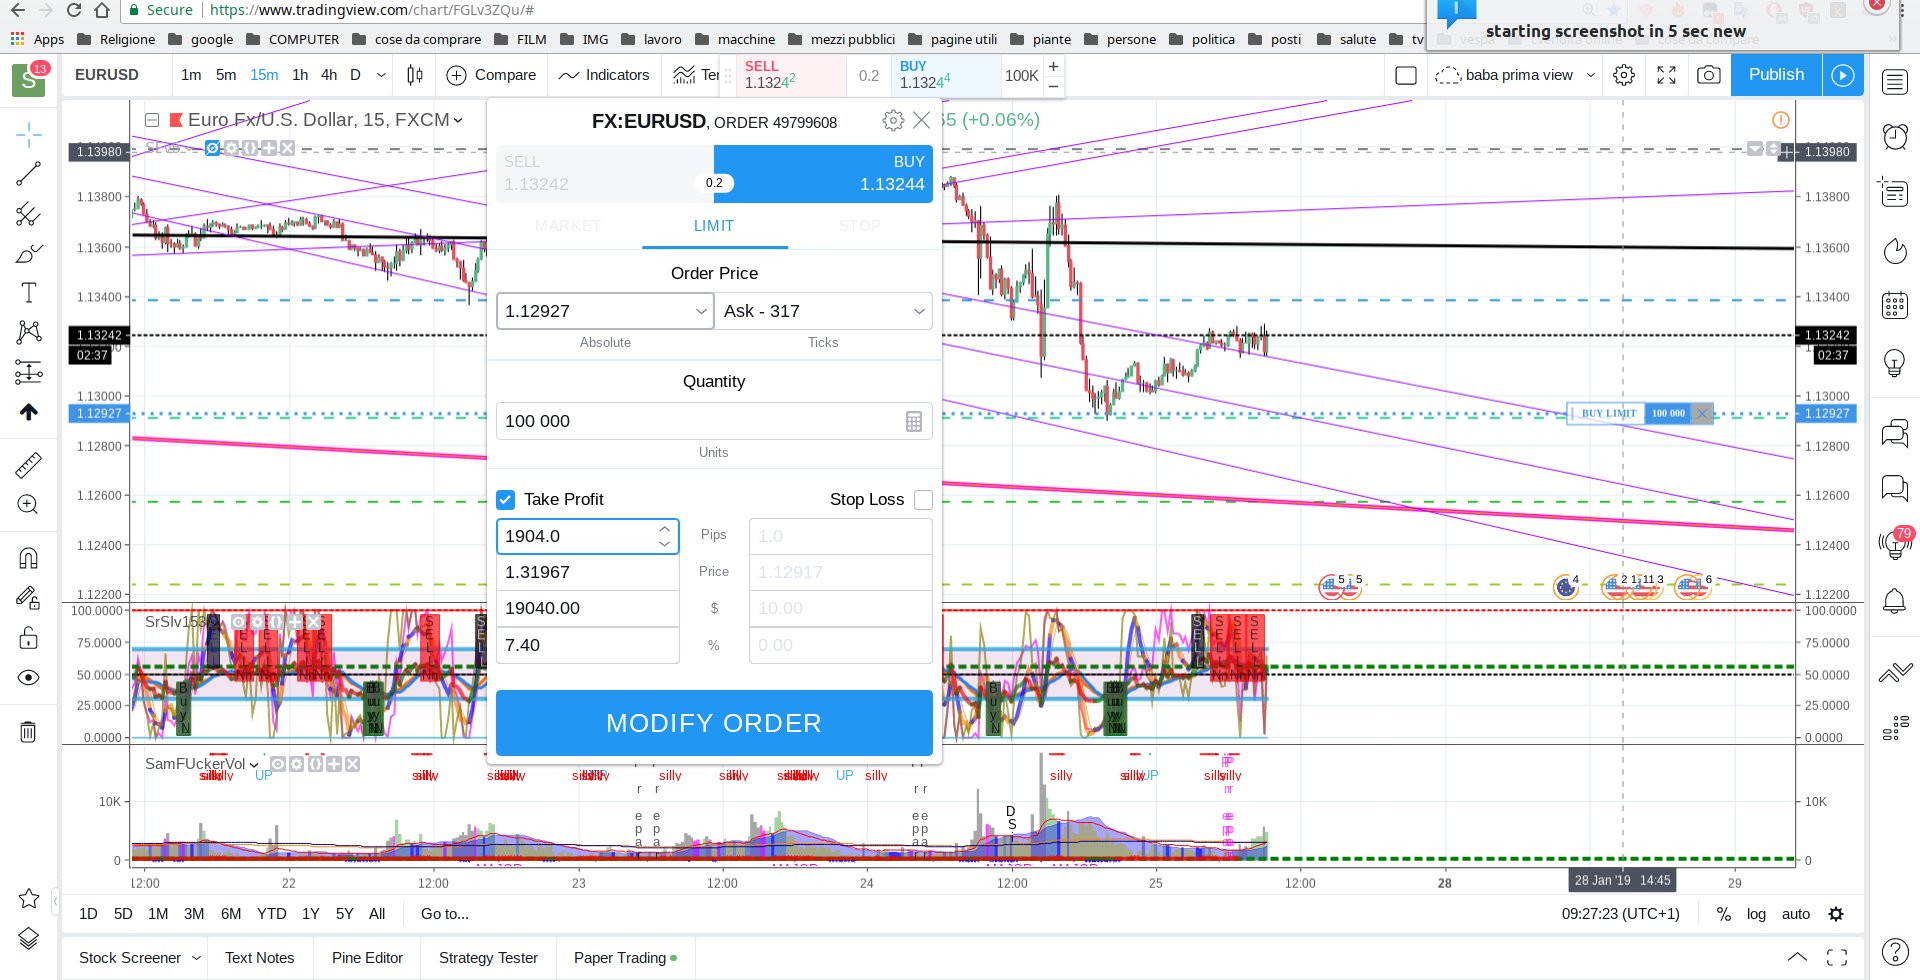Open the help question mark
1920x980 pixels.
click(x=1894, y=952)
